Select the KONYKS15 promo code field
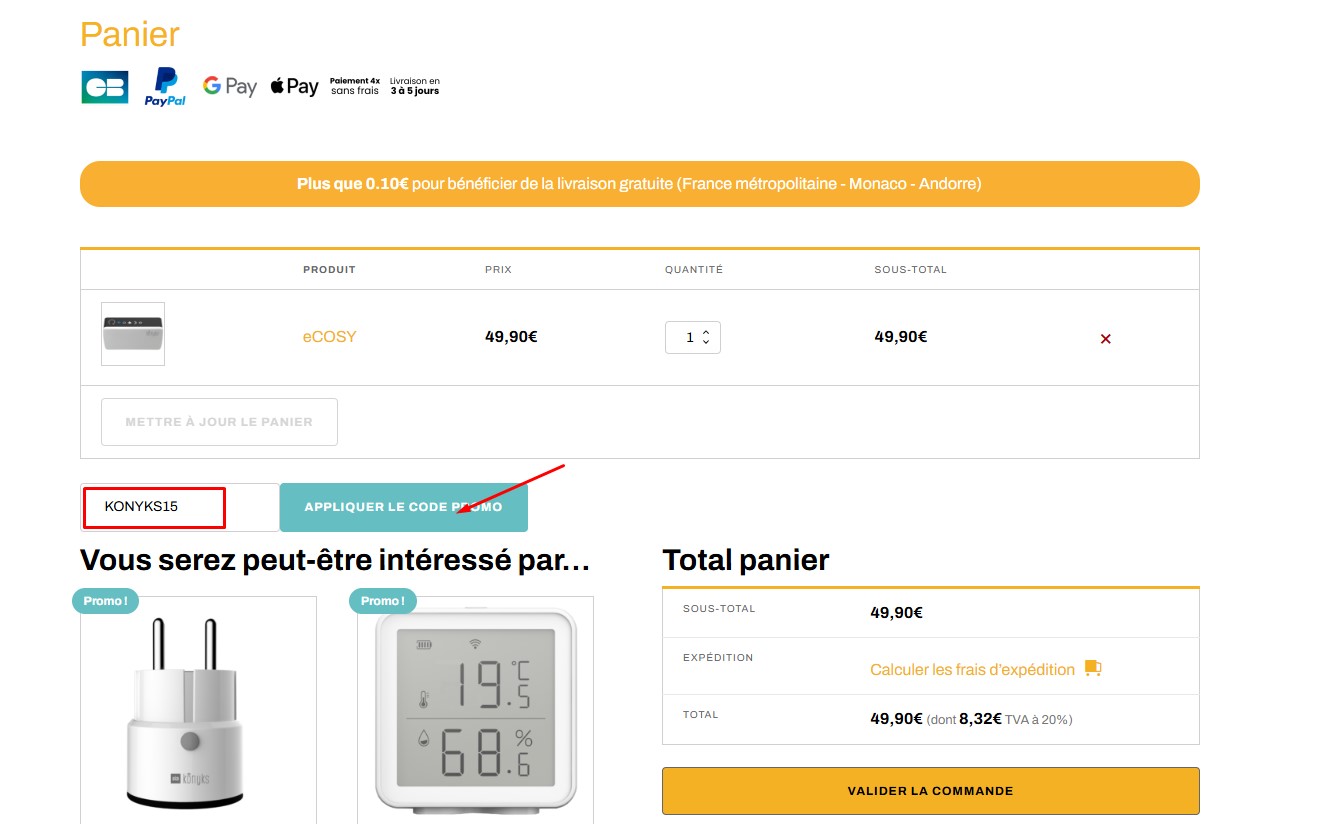 pos(153,507)
